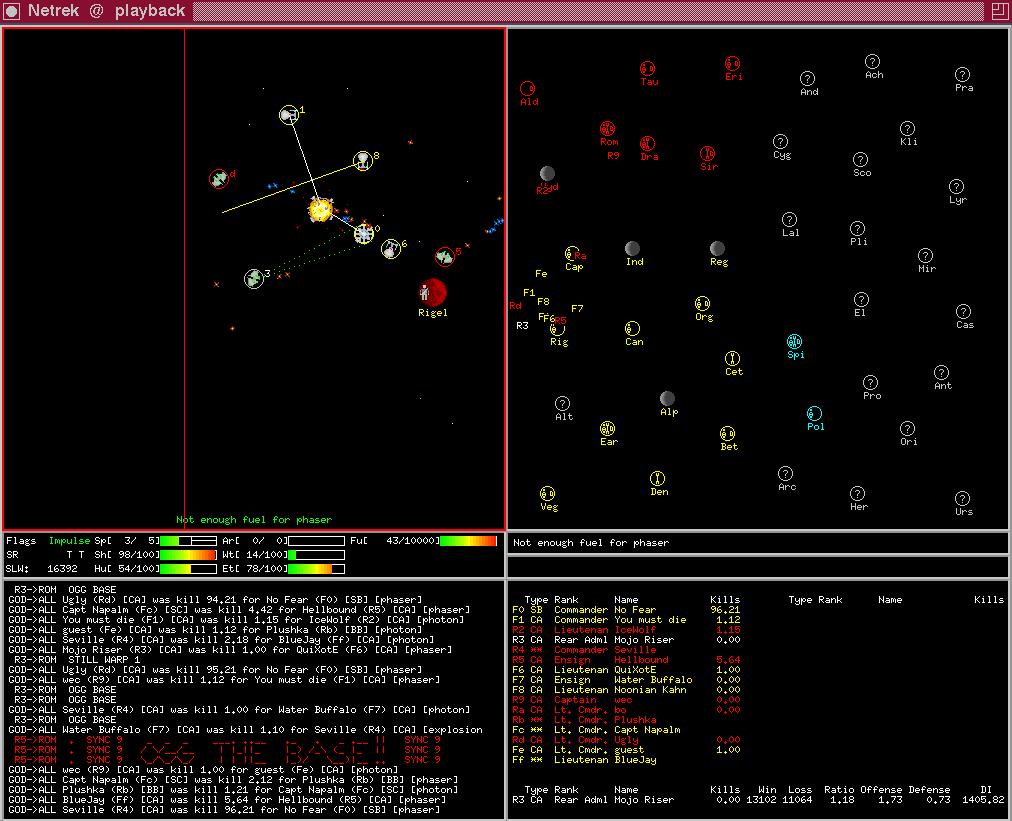1012x821 pixels.
Task: Click the engine temperature gauge bar
Action: (316, 569)
